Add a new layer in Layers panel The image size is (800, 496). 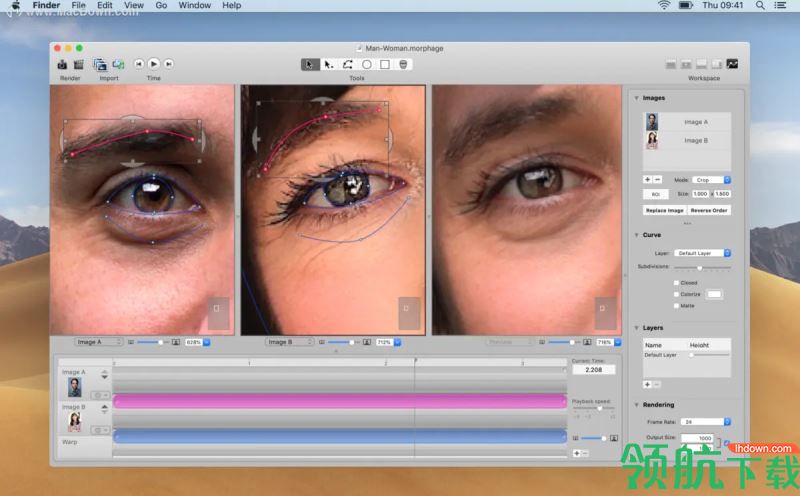click(647, 384)
